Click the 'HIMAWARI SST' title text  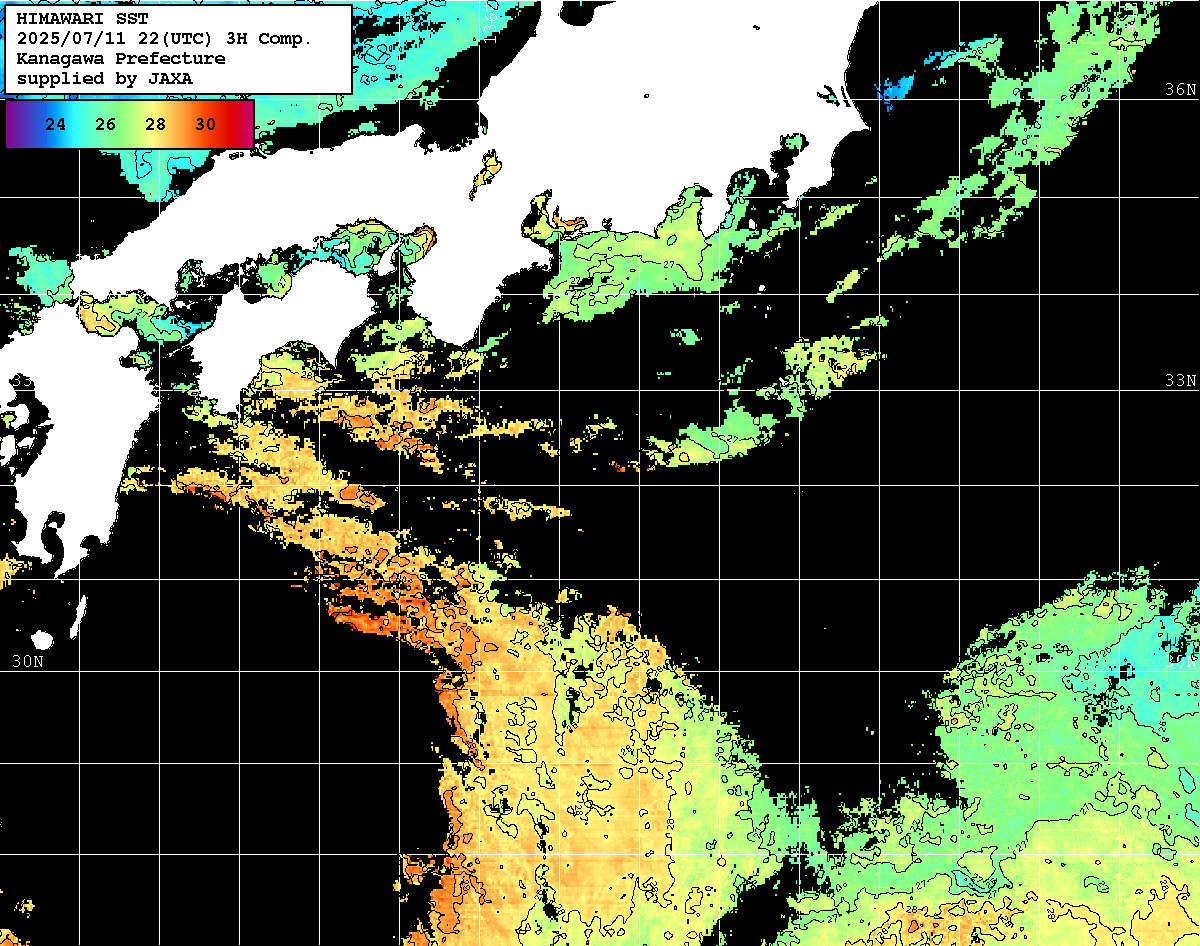(x=83, y=19)
